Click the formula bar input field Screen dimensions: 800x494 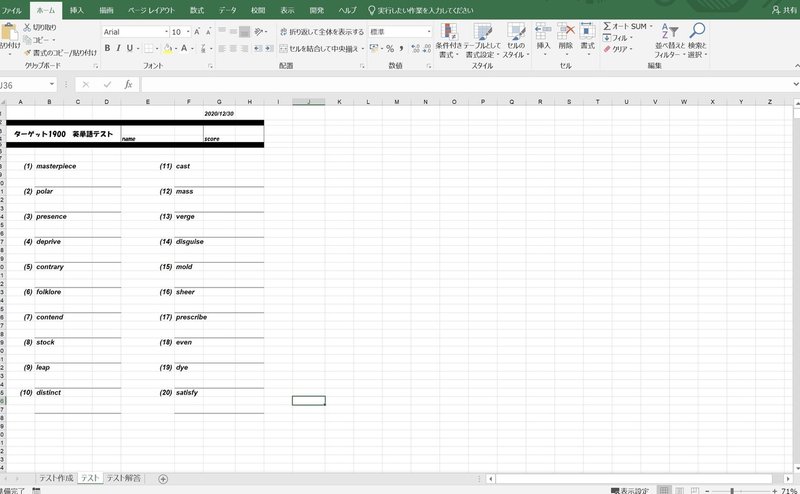pyautogui.click(x=465, y=84)
